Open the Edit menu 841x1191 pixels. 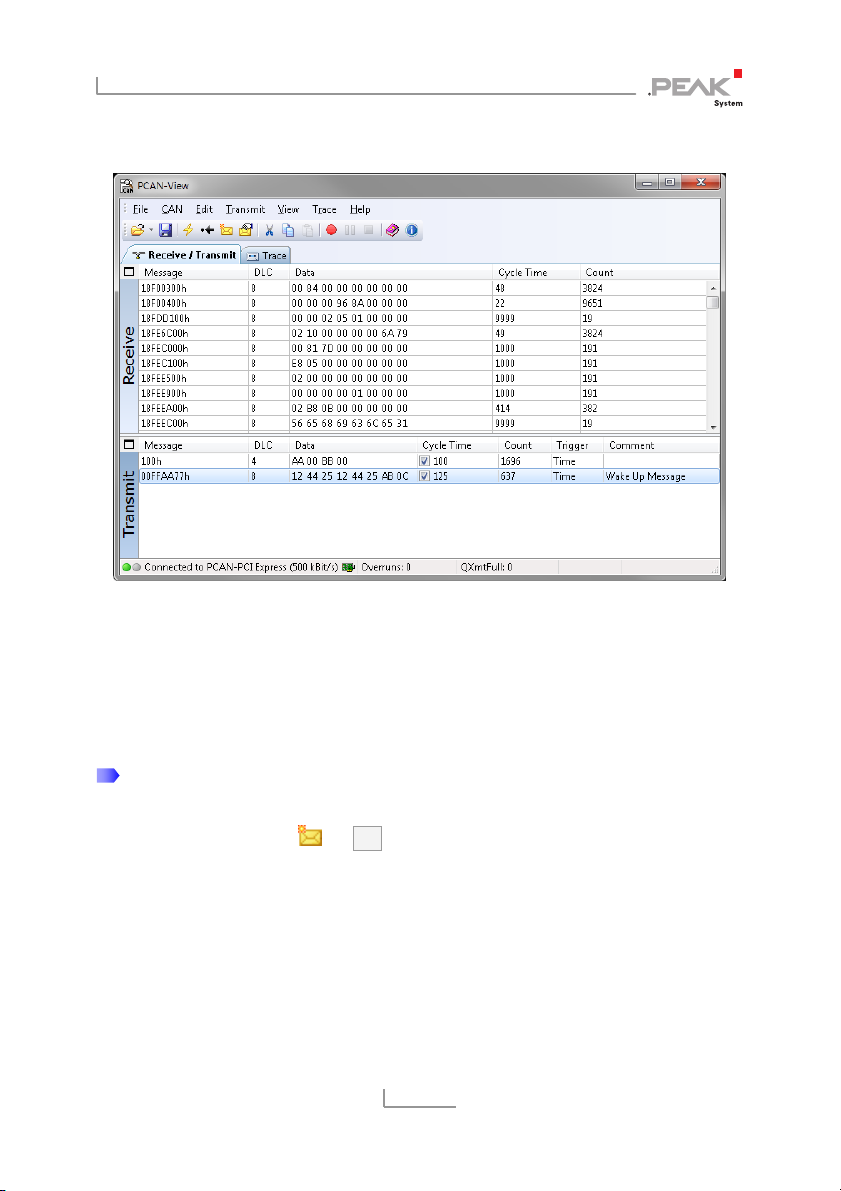204,210
